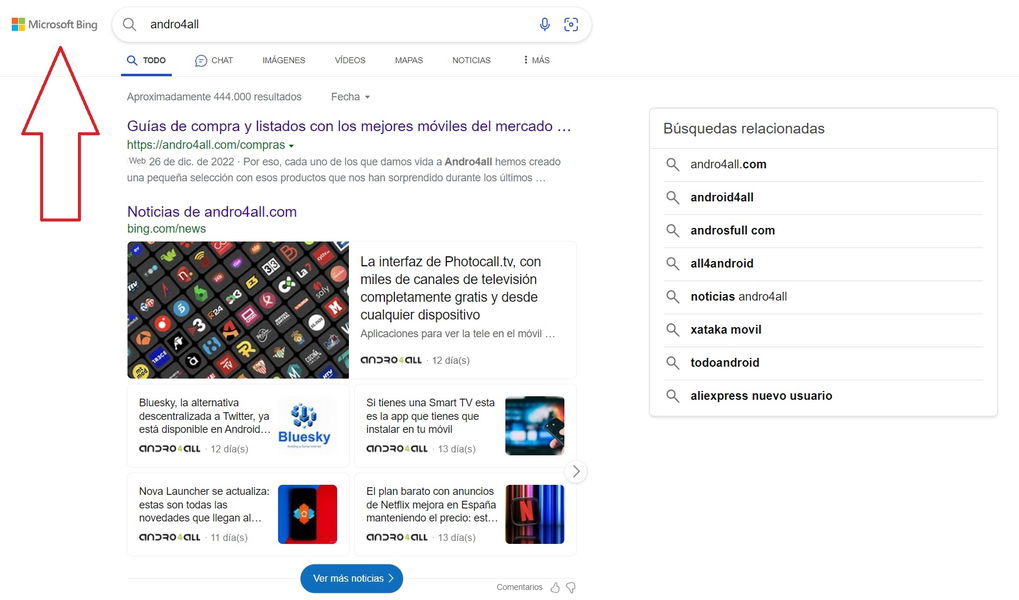Search related term 'todoandroid'
Viewport: 1019px width, 600px height.
pos(725,363)
